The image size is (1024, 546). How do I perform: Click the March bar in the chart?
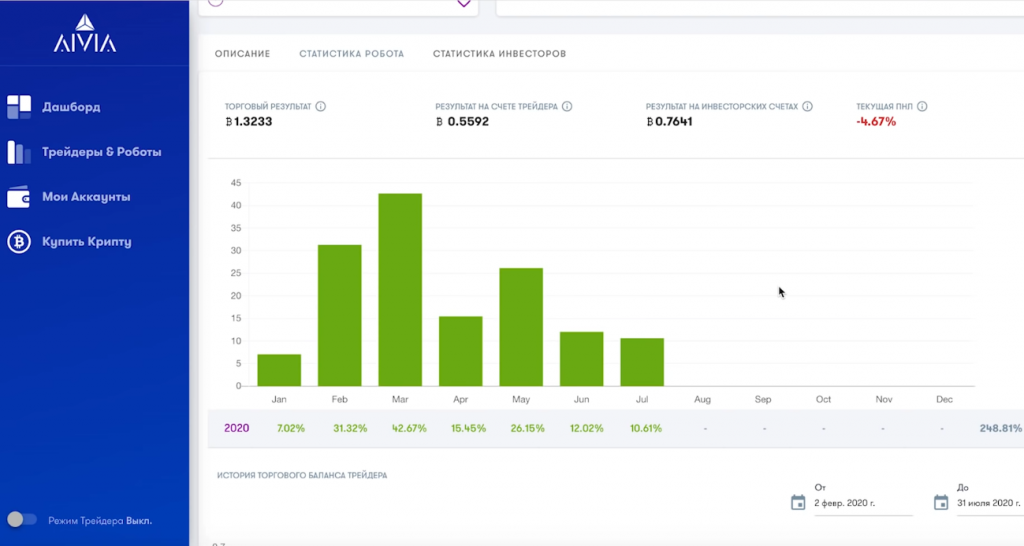(400, 290)
